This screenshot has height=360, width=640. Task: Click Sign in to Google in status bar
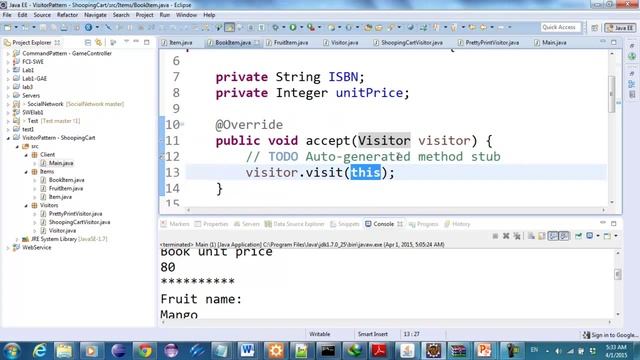point(610,335)
